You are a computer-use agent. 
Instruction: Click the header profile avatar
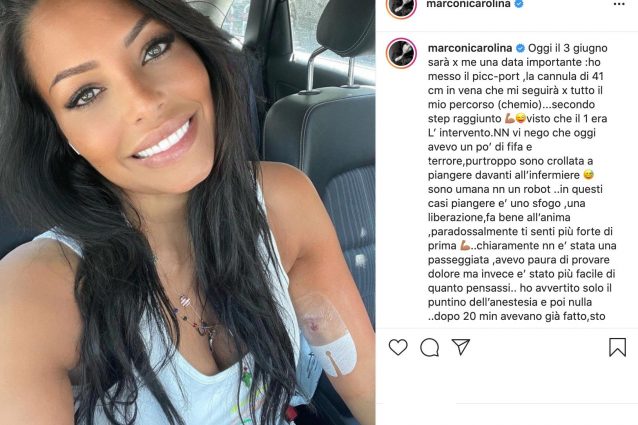point(402,6)
